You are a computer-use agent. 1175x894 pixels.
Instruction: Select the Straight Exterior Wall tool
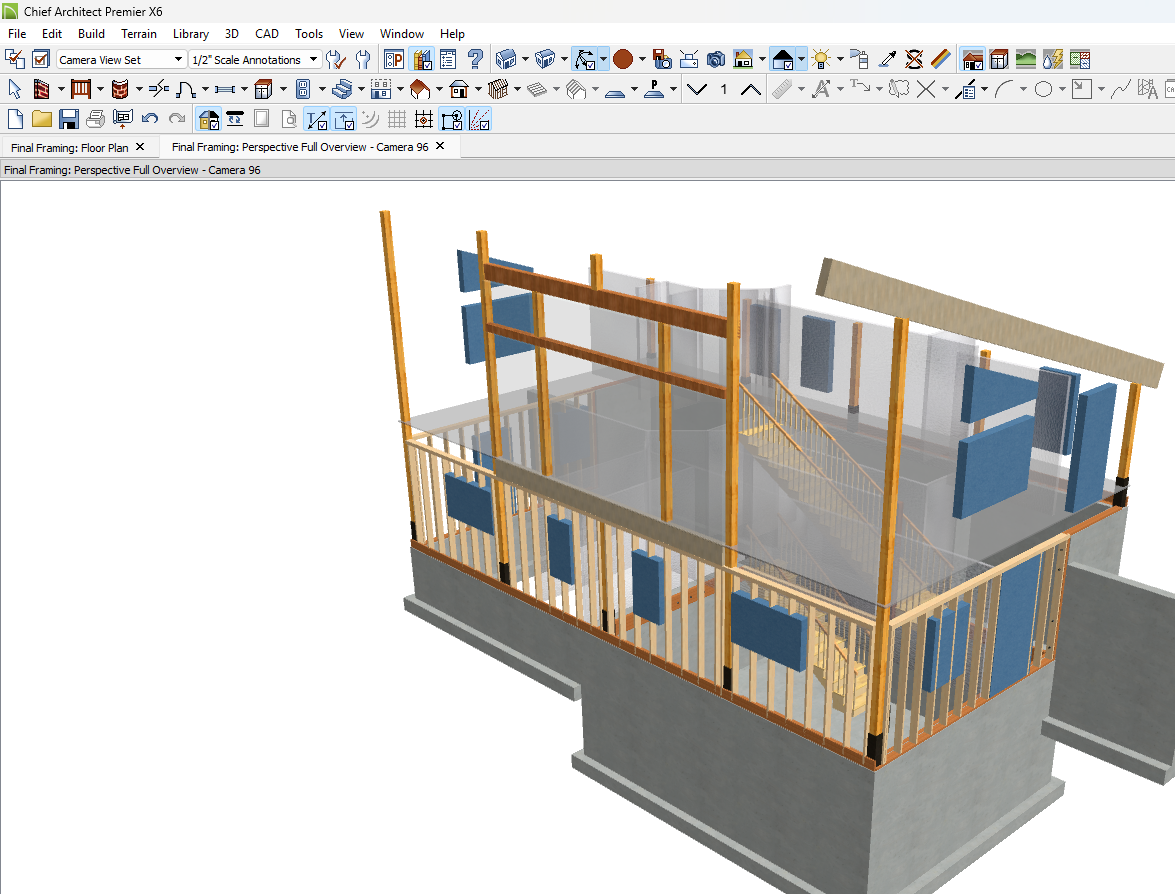pos(42,89)
